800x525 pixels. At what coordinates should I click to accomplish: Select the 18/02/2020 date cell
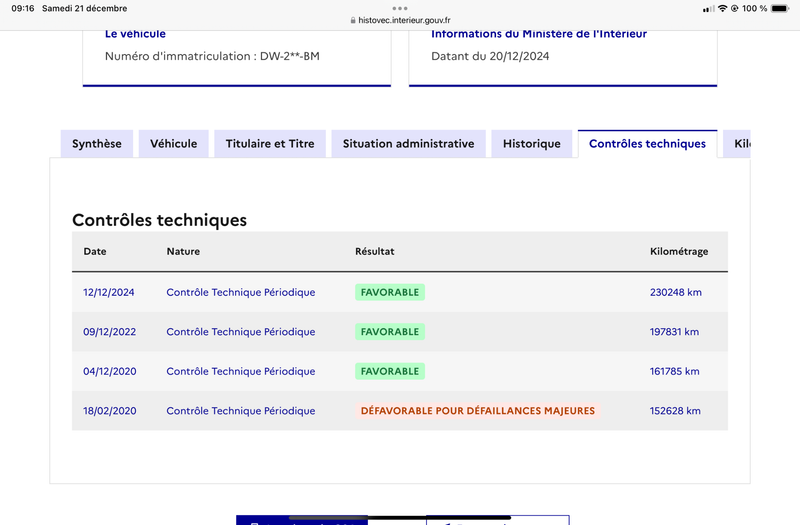[110, 411]
